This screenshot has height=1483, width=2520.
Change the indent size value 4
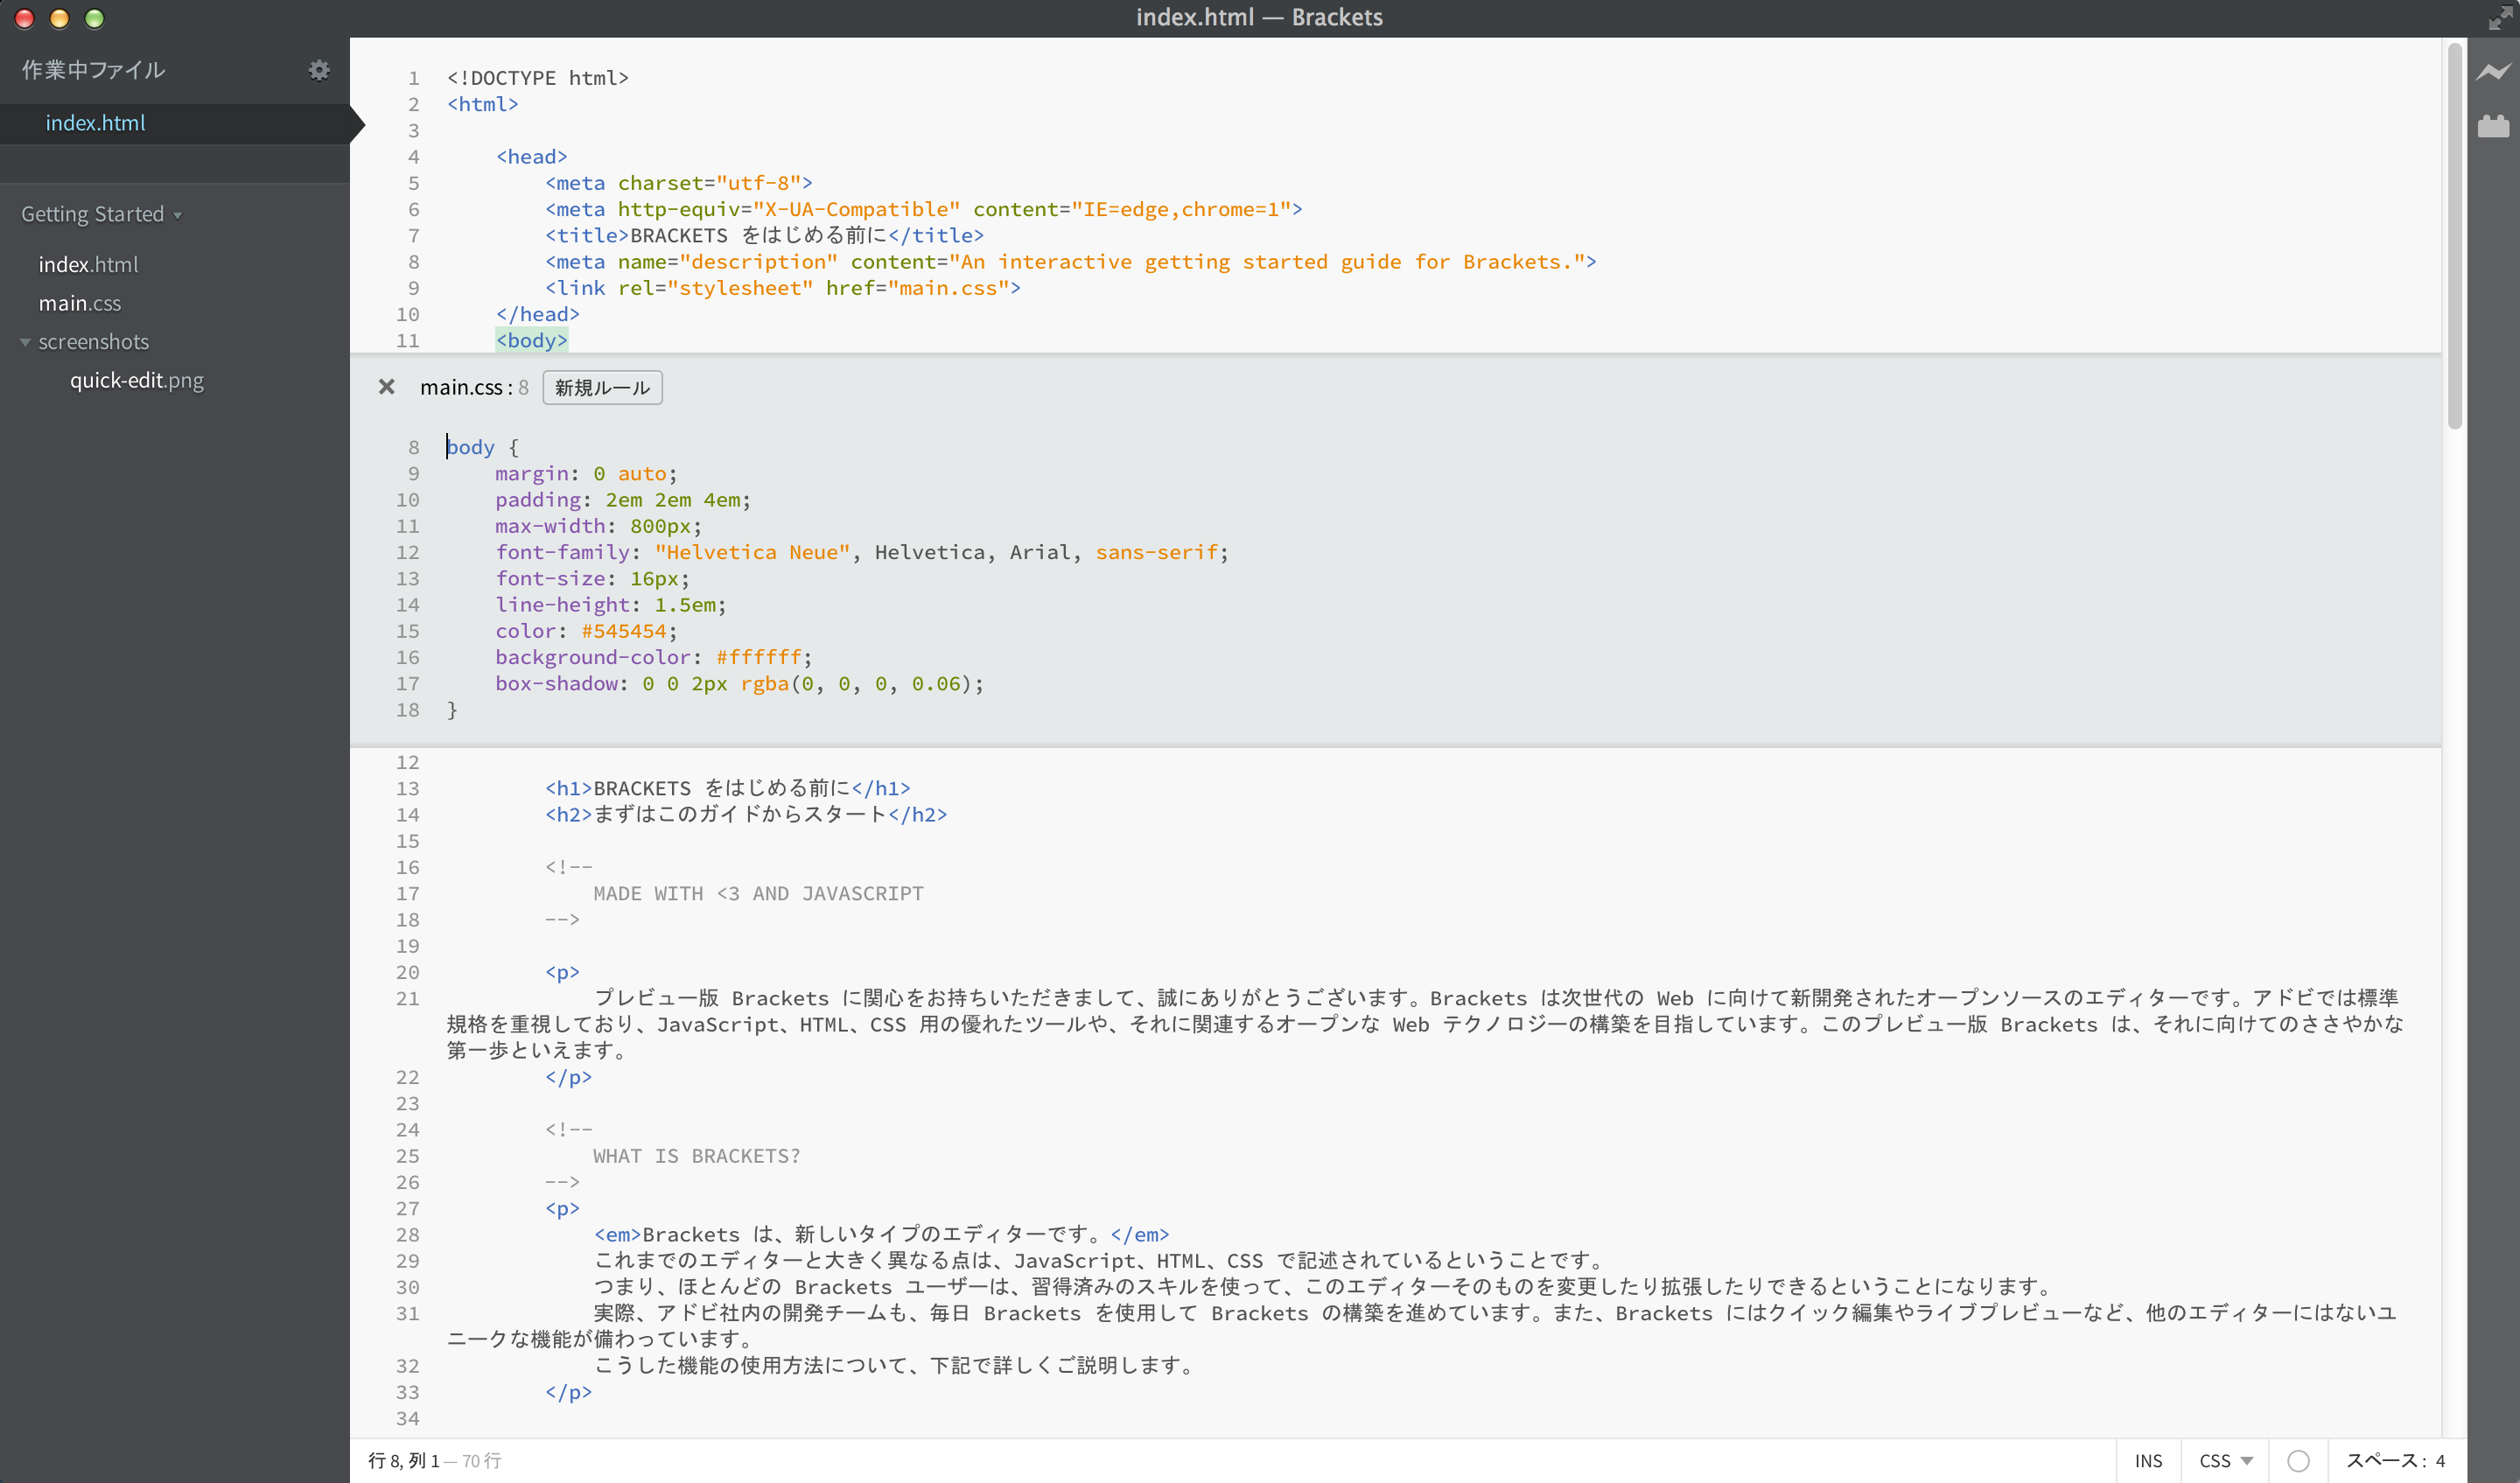tap(2440, 1460)
